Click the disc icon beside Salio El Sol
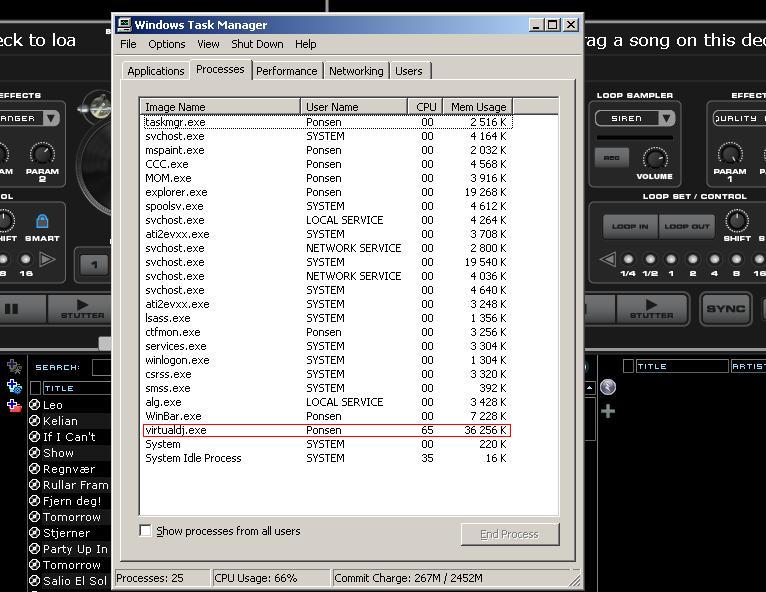 point(34,580)
